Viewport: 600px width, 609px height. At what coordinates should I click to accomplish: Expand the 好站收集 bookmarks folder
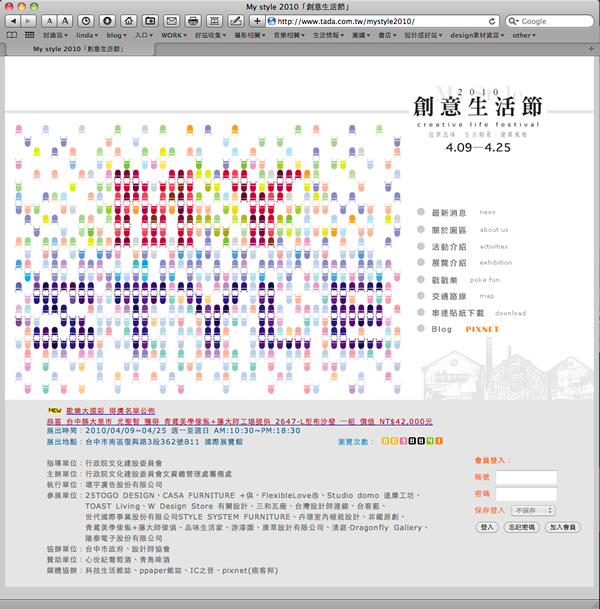point(210,35)
